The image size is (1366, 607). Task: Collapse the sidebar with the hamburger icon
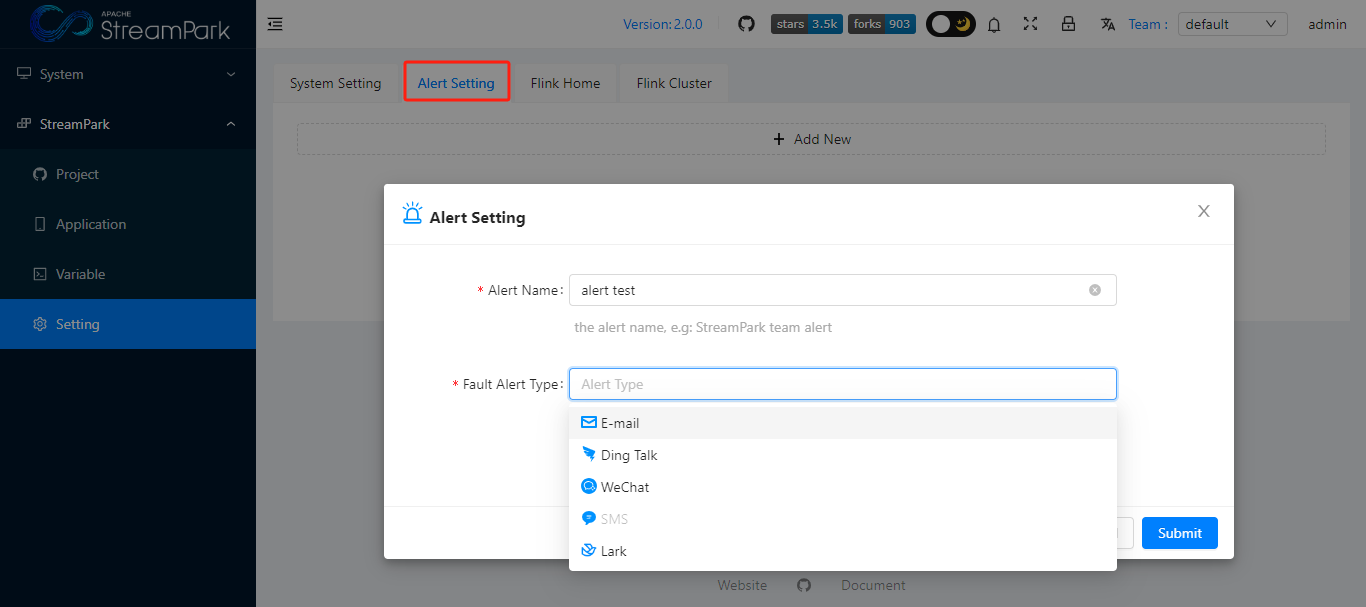tap(275, 23)
